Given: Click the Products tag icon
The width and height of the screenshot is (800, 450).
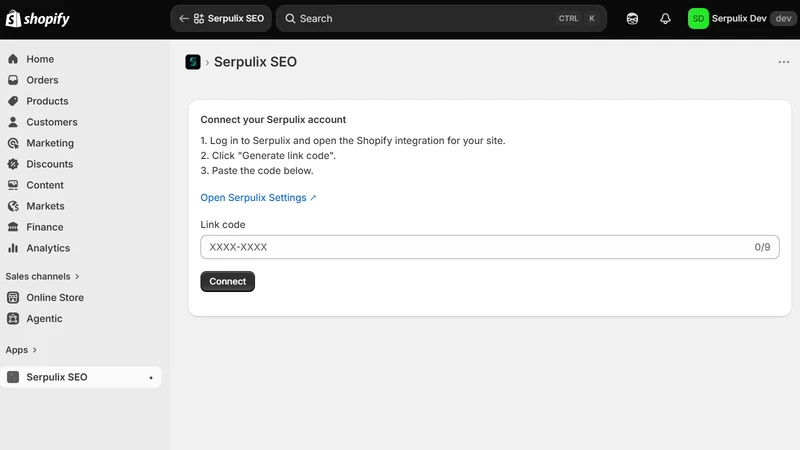Looking at the screenshot, I should [x=13, y=101].
